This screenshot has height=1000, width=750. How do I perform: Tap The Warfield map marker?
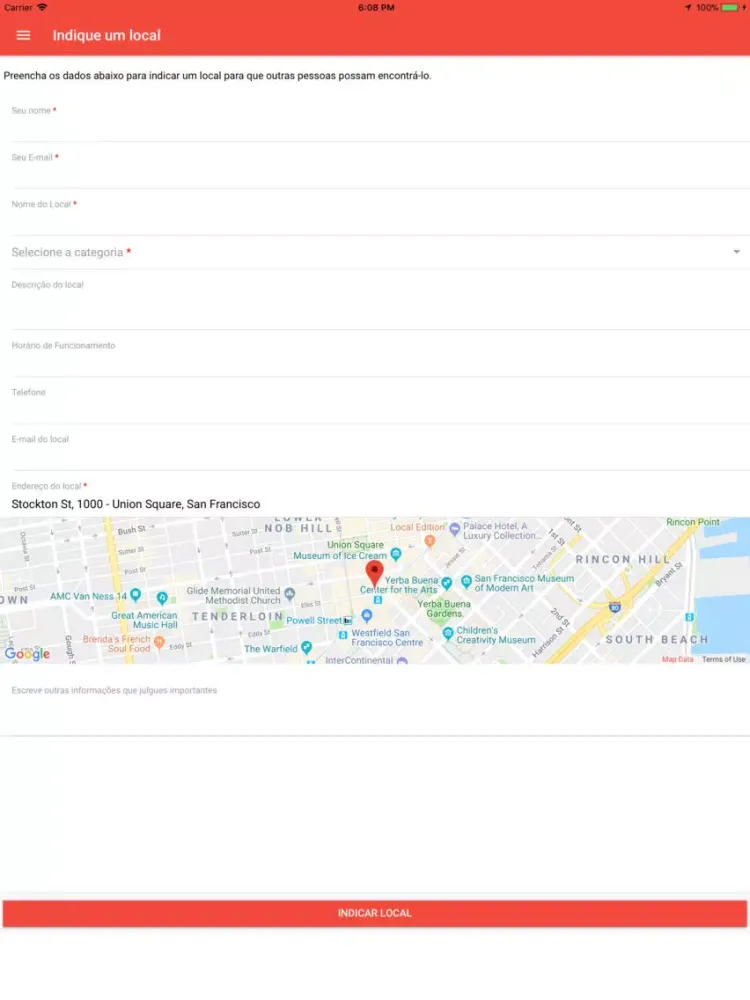tap(306, 647)
